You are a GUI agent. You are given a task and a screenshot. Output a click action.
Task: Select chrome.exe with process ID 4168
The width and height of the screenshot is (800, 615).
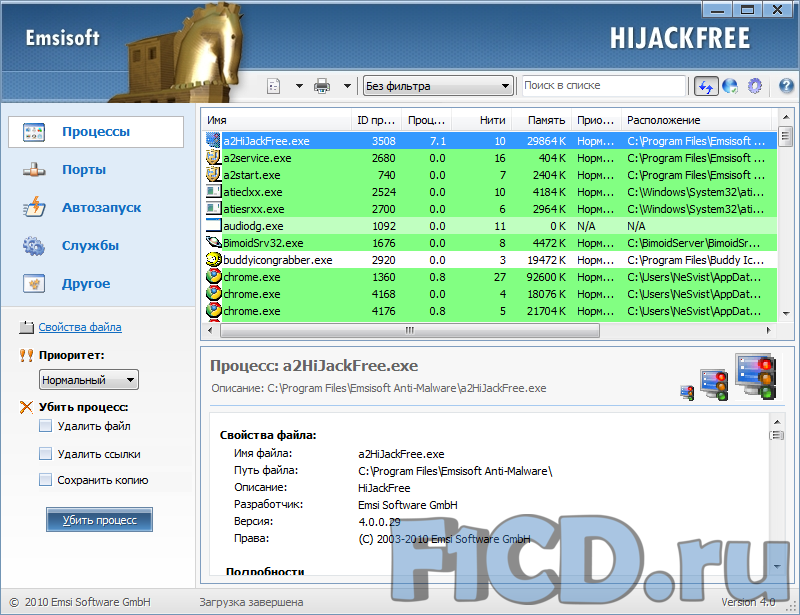click(x=491, y=294)
